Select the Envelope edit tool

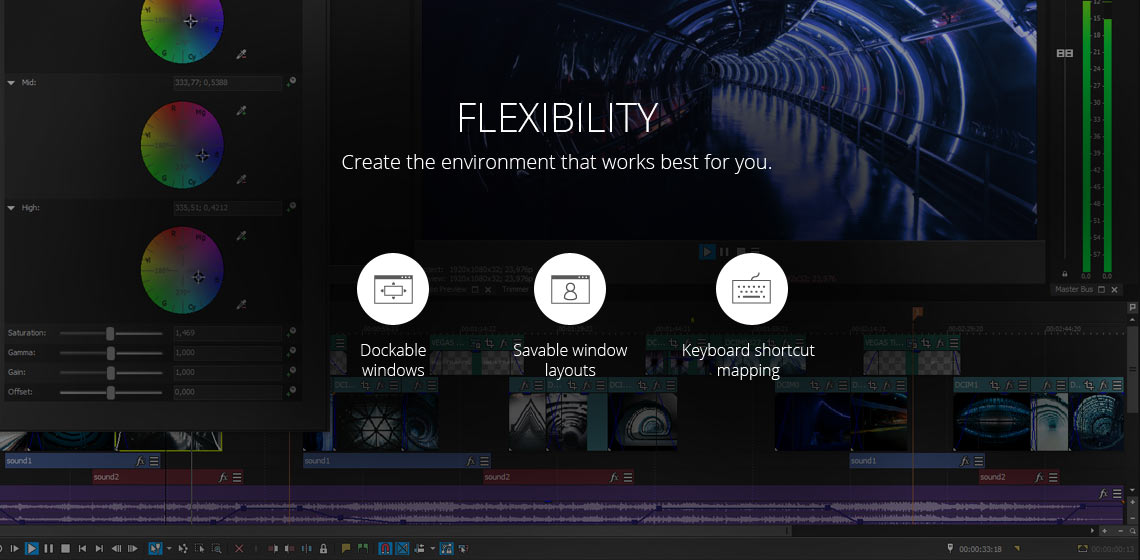point(183,548)
